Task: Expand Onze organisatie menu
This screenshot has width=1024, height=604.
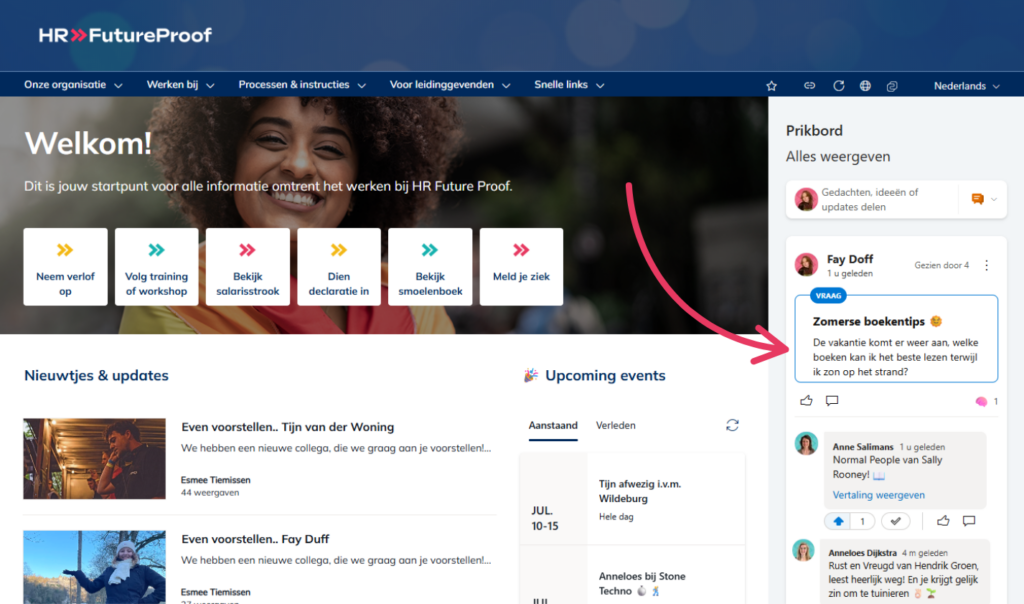Action: point(73,85)
